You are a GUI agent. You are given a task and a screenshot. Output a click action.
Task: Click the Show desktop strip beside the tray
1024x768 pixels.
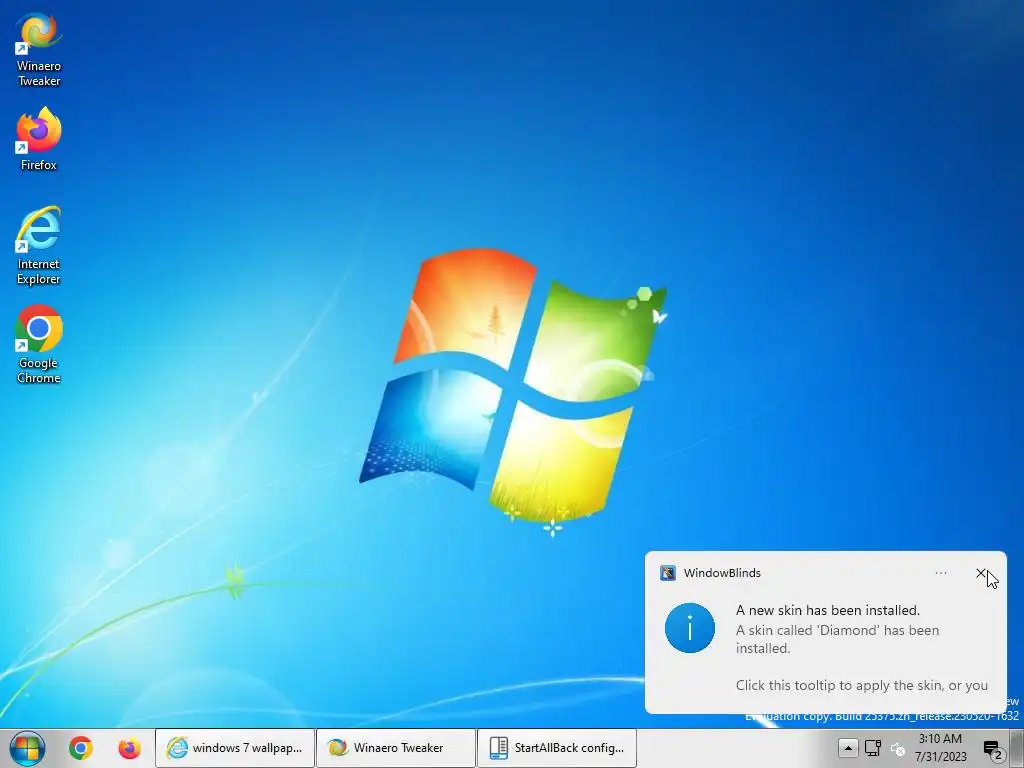click(1017, 748)
